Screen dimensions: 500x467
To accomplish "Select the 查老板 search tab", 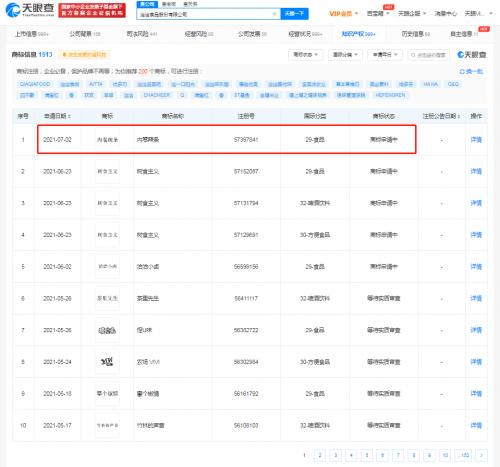I will pyautogui.click(x=169, y=4).
